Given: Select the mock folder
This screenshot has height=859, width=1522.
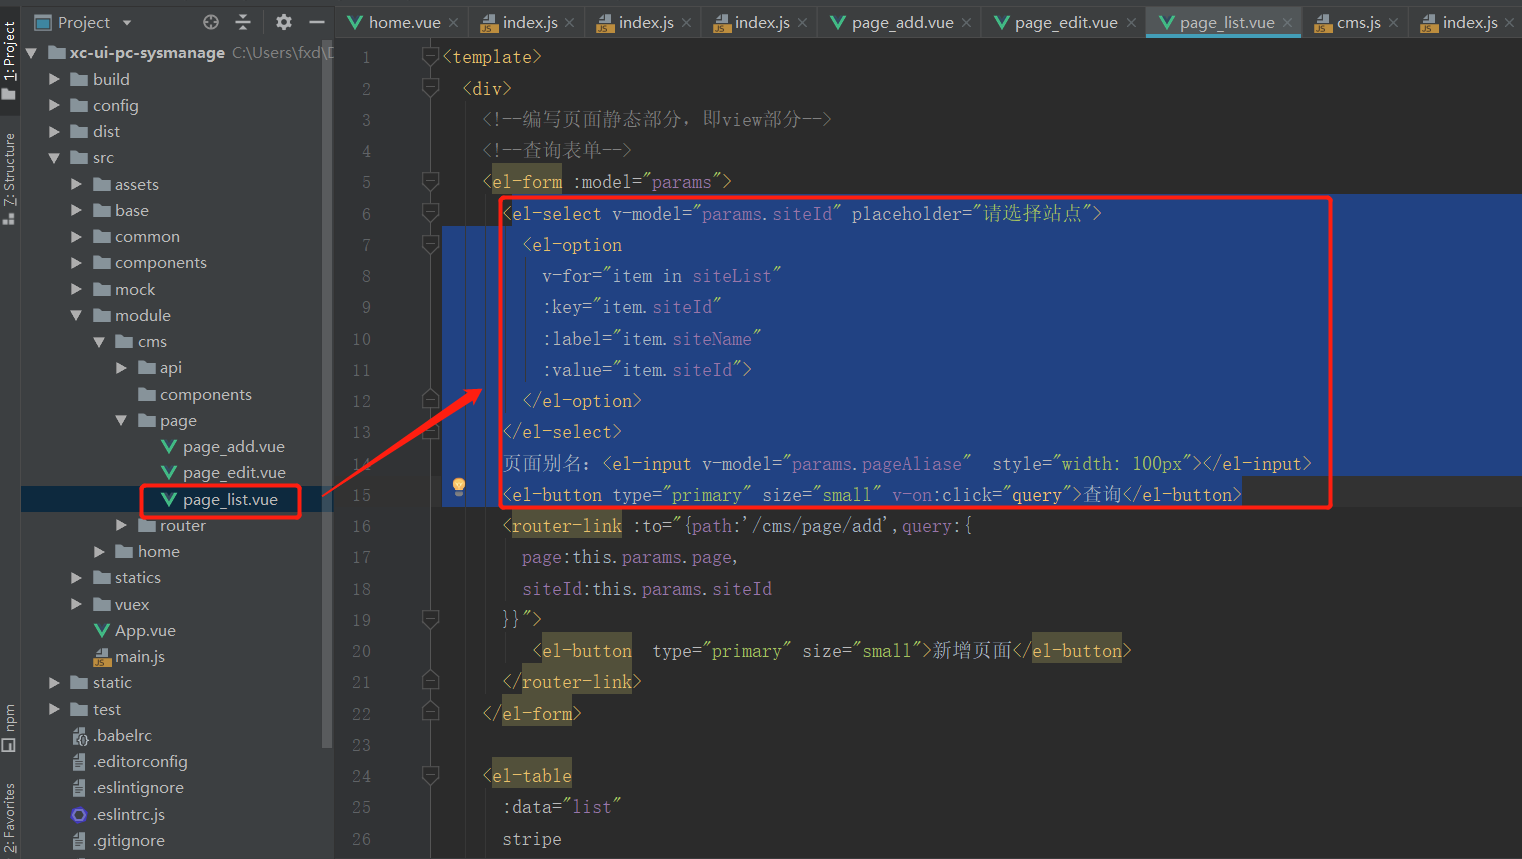Looking at the screenshot, I should pos(135,289).
